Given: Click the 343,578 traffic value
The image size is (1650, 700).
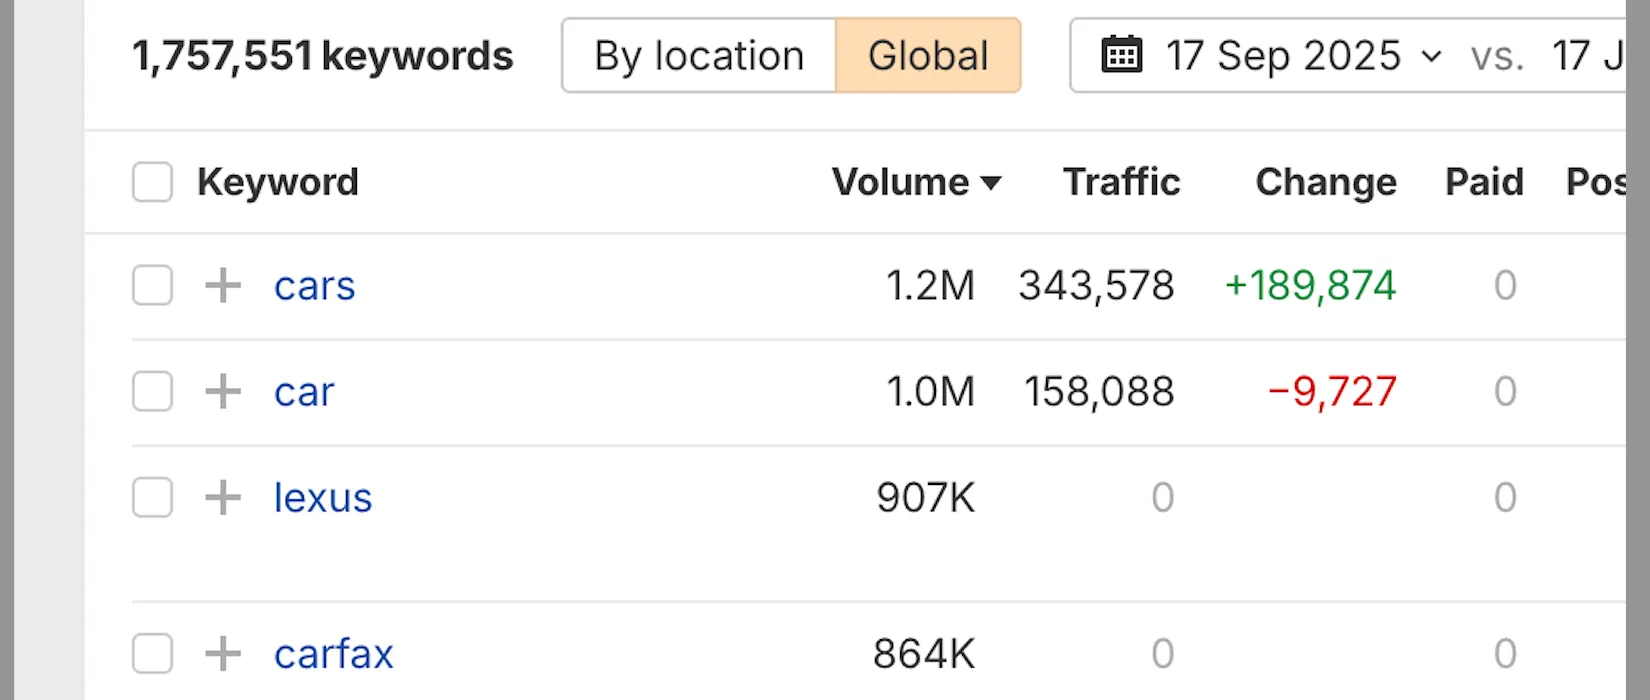Looking at the screenshot, I should coord(1096,286).
